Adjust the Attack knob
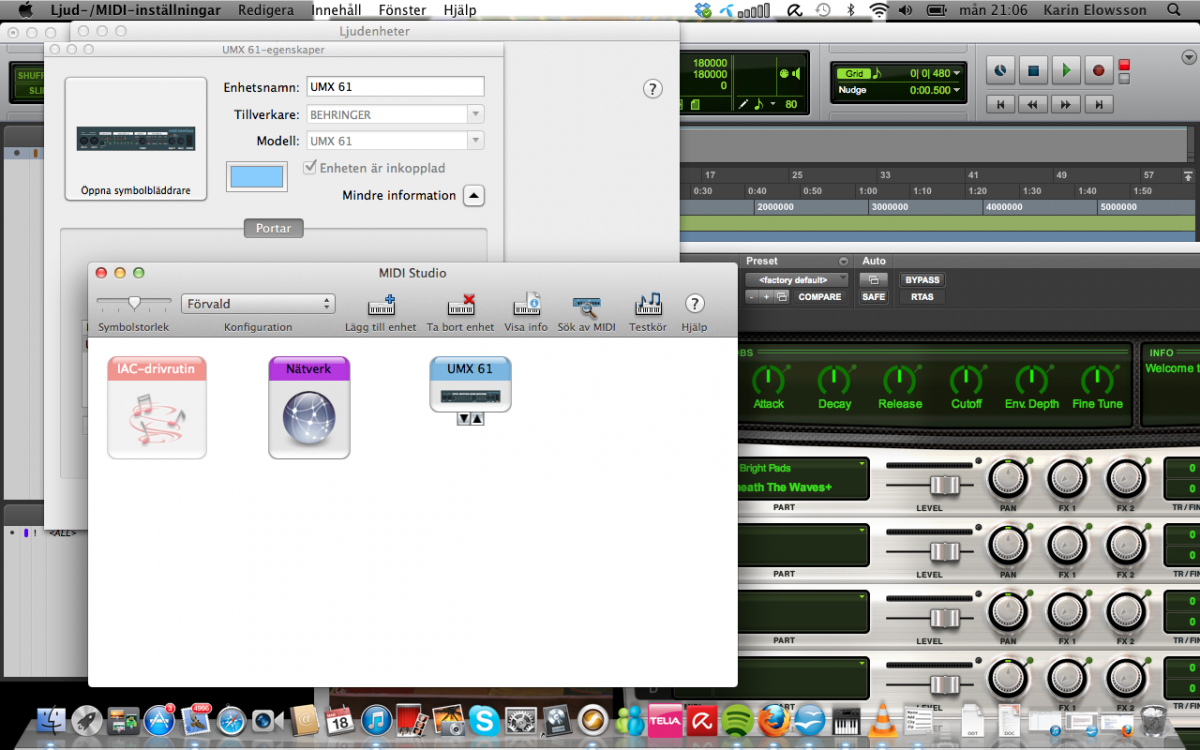 pos(769,380)
